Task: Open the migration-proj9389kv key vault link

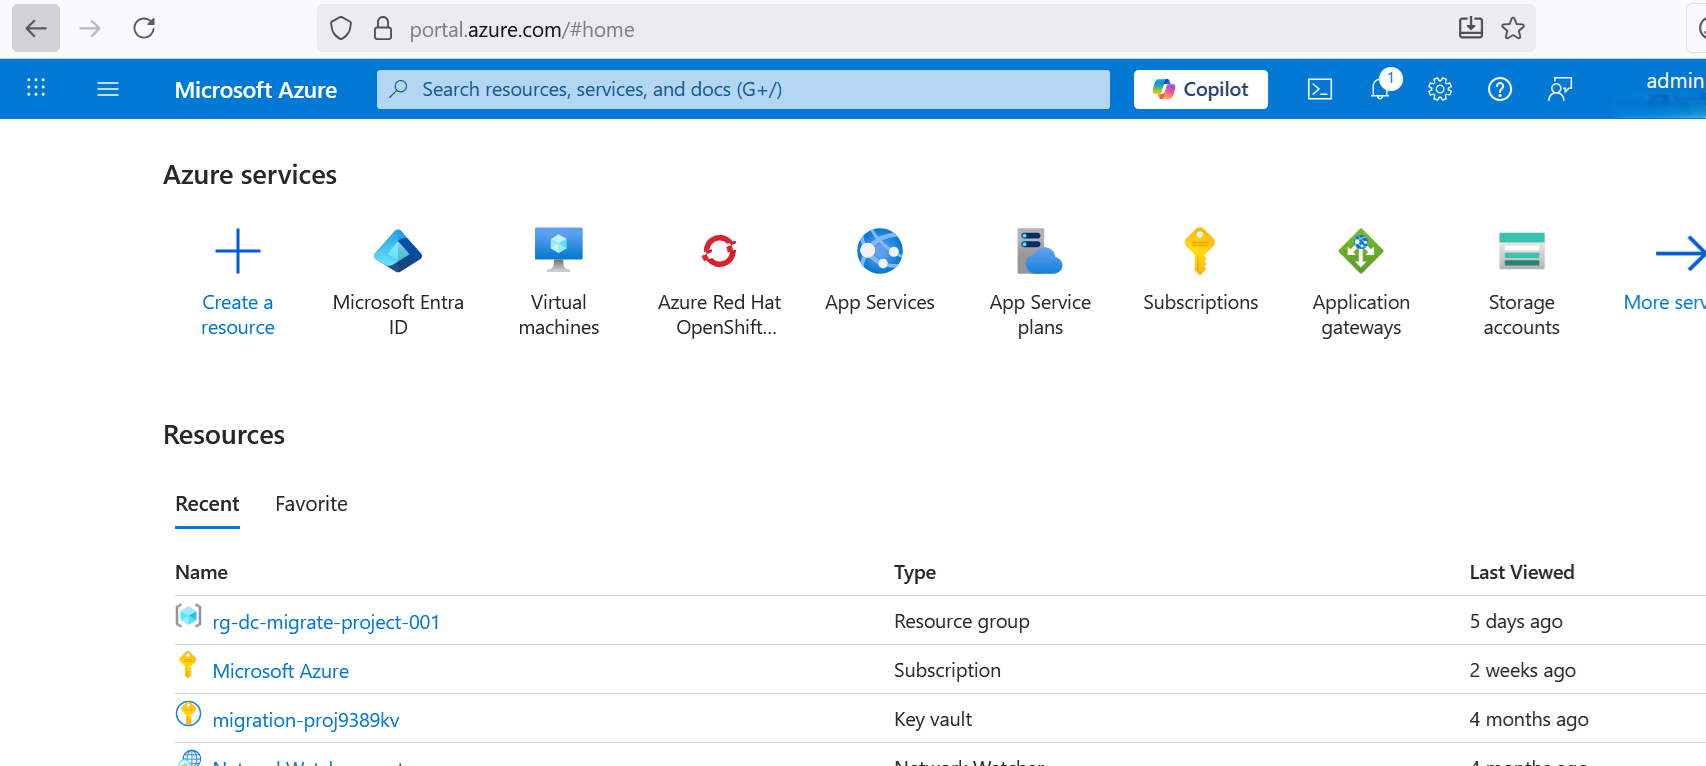Action: (306, 720)
